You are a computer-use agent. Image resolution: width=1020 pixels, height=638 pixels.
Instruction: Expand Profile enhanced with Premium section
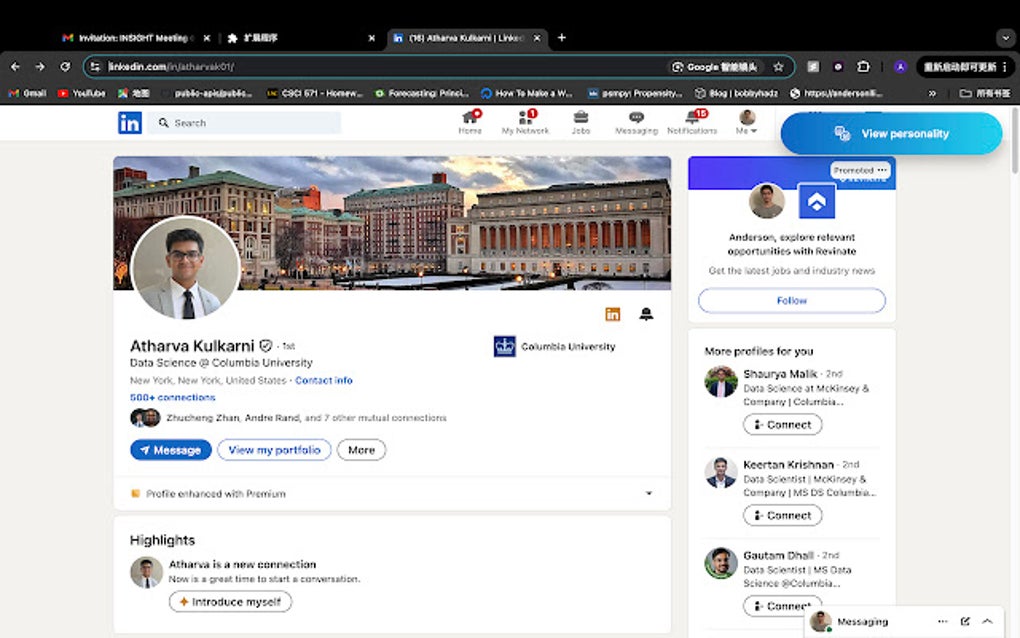(x=648, y=493)
